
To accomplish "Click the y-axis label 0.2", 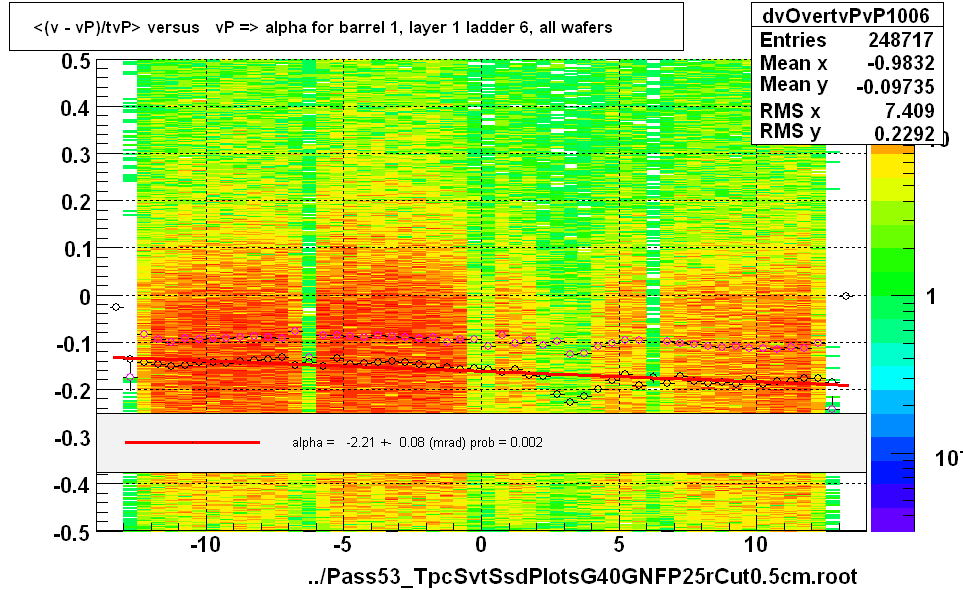I will [x=76, y=202].
